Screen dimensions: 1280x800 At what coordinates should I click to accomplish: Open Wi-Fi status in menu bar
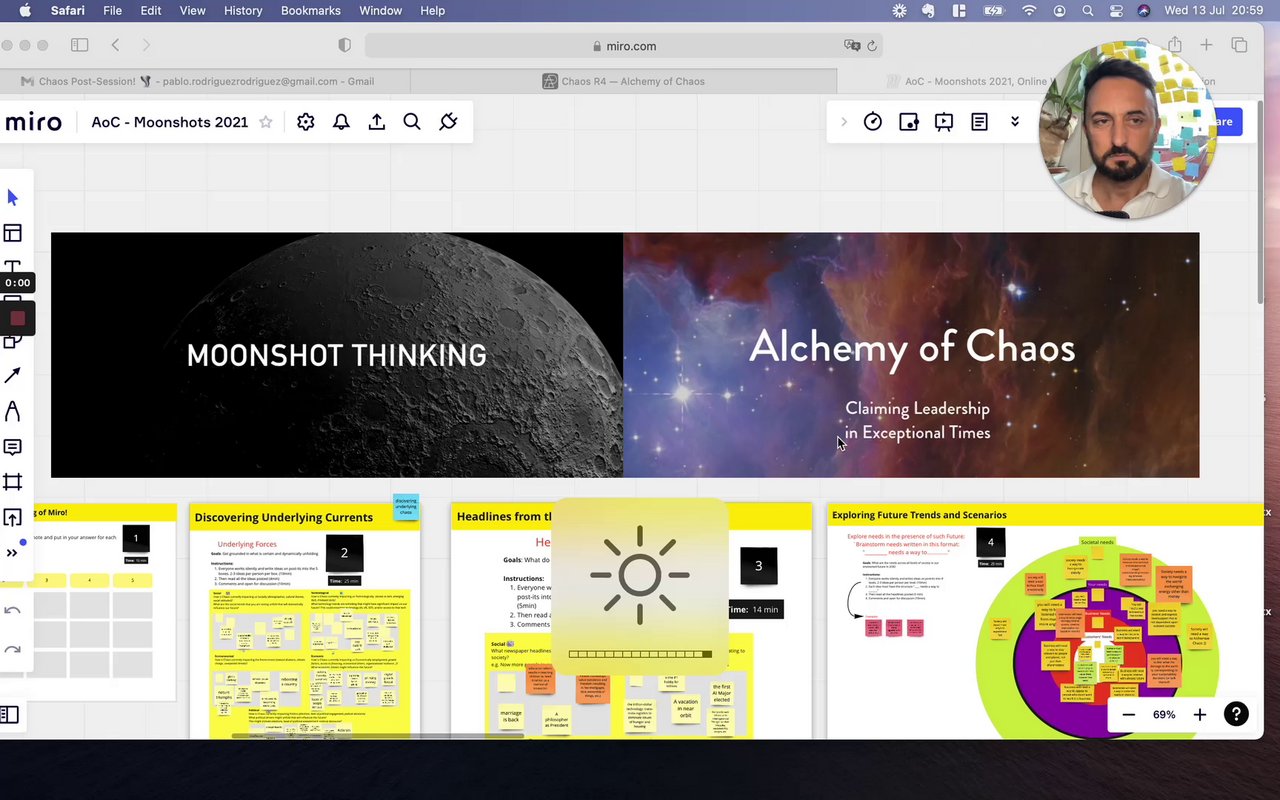(x=1029, y=10)
